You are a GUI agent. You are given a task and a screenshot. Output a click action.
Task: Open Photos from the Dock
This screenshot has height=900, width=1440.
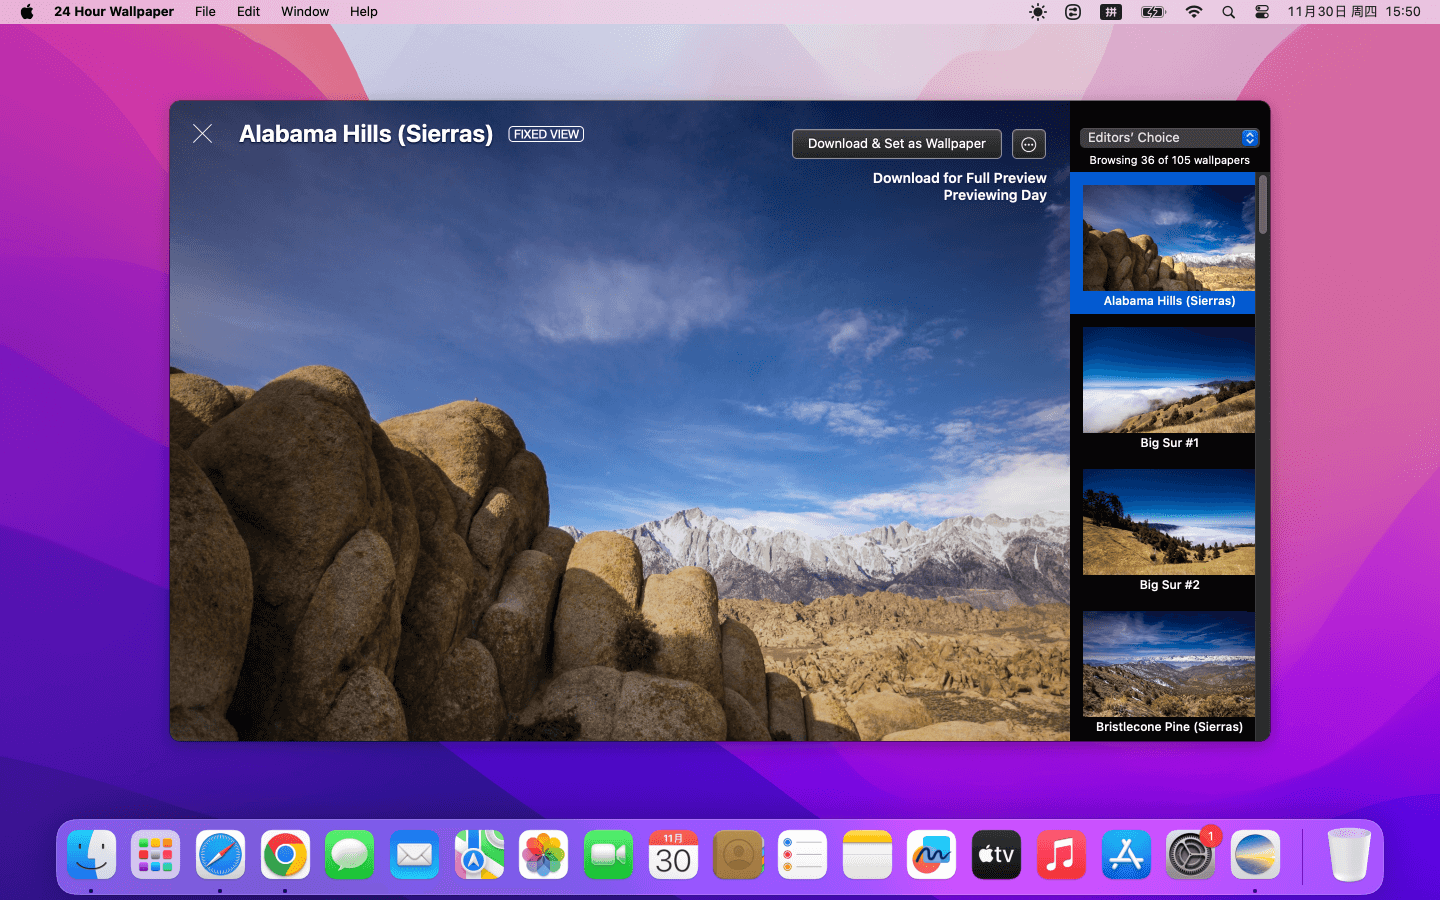543,855
